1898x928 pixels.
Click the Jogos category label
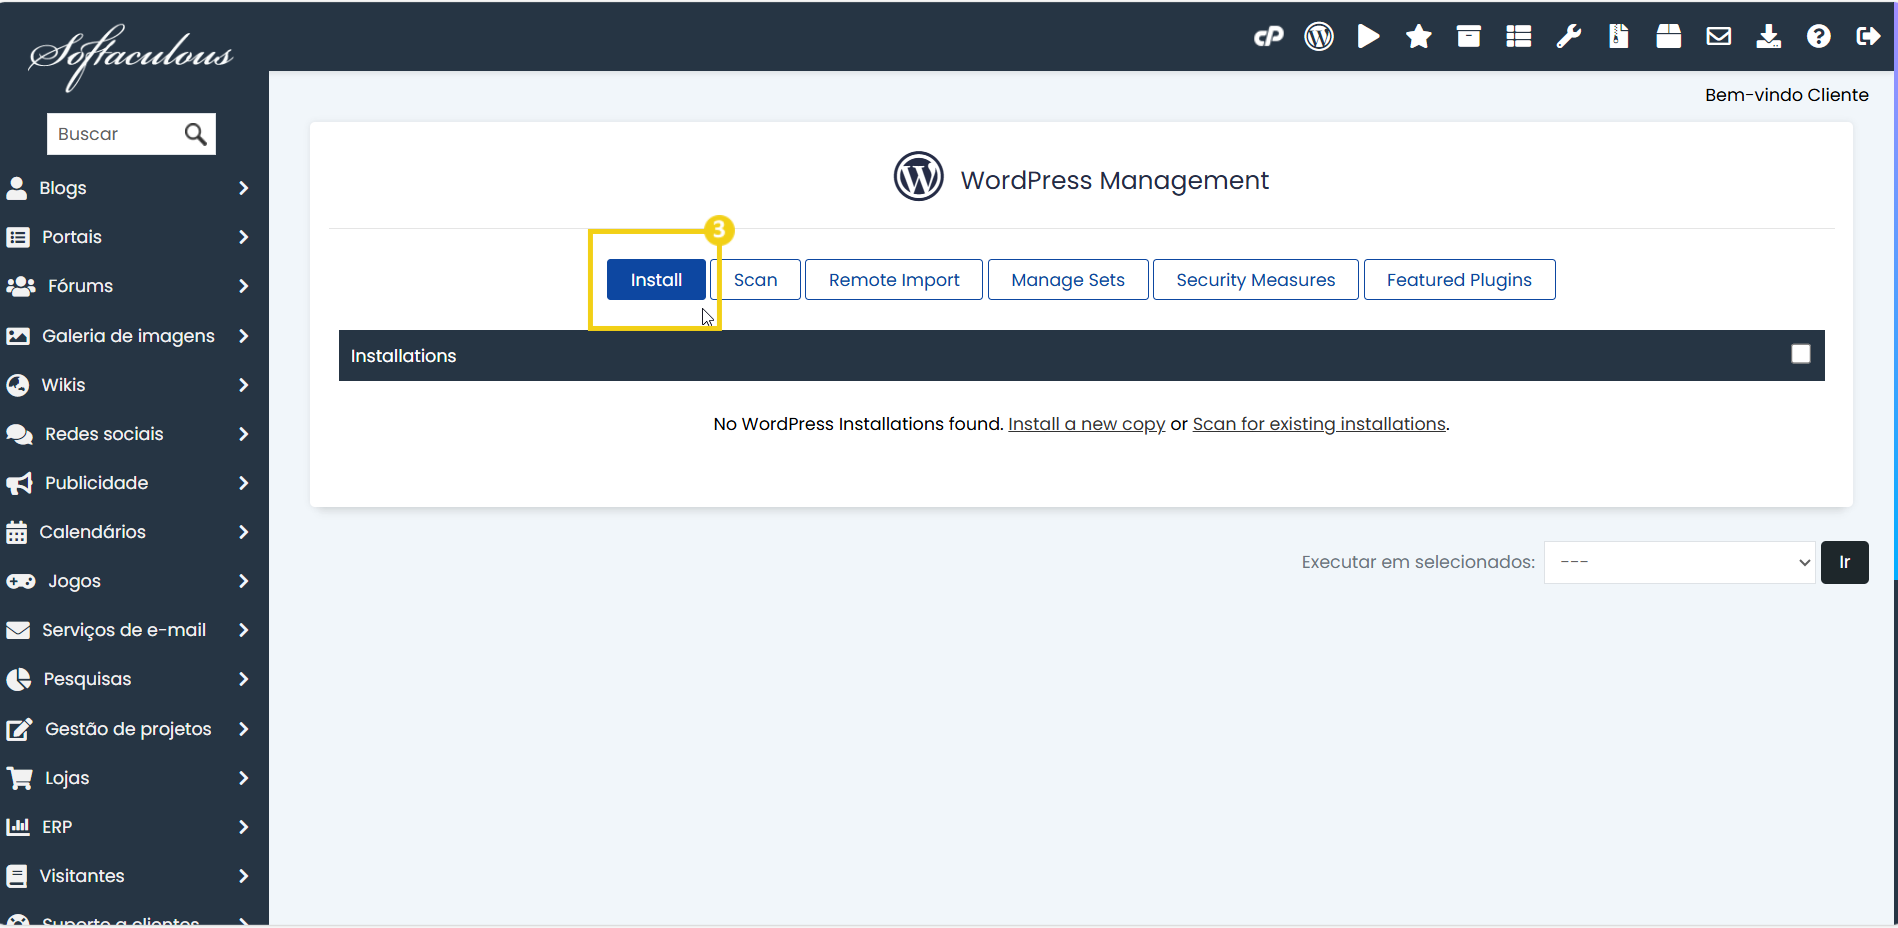(75, 581)
